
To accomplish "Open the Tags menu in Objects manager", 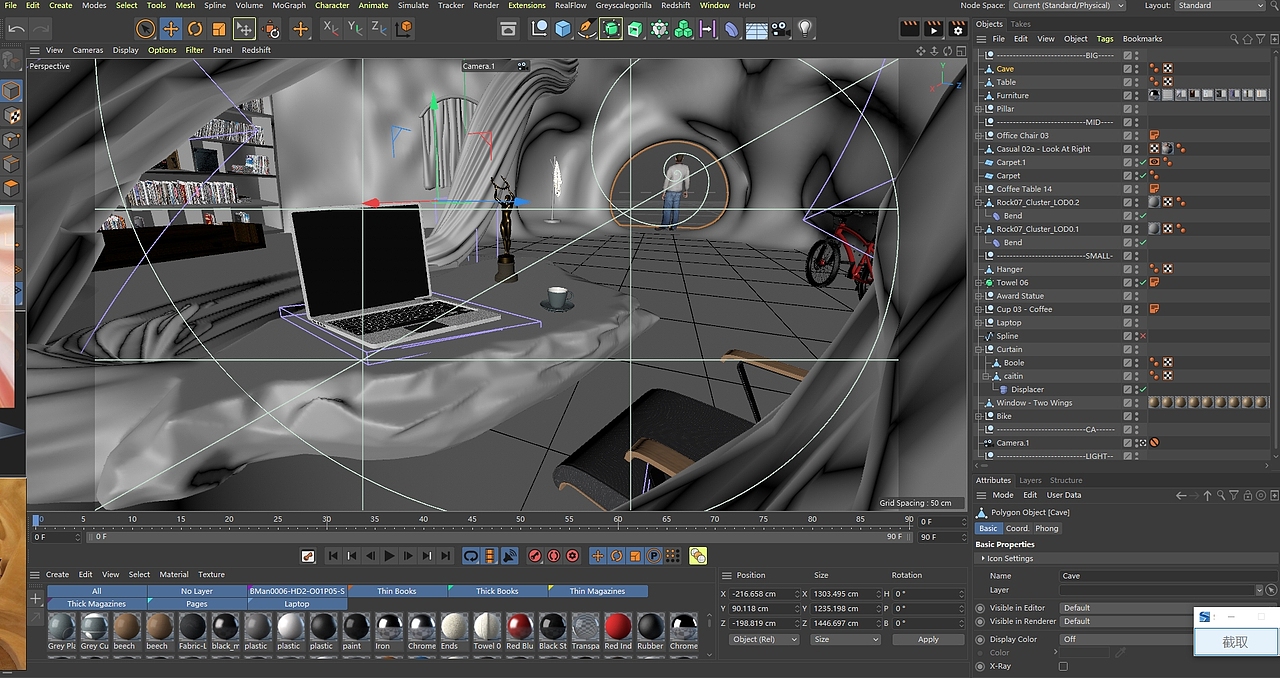I will (1104, 39).
